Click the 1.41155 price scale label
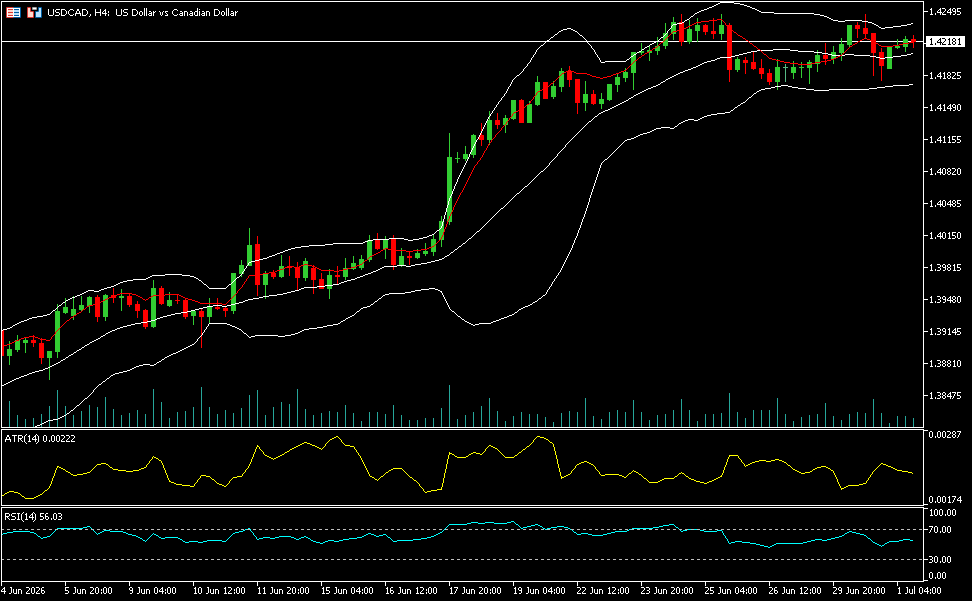The width and height of the screenshot is (972, 601). coord(945,140)
